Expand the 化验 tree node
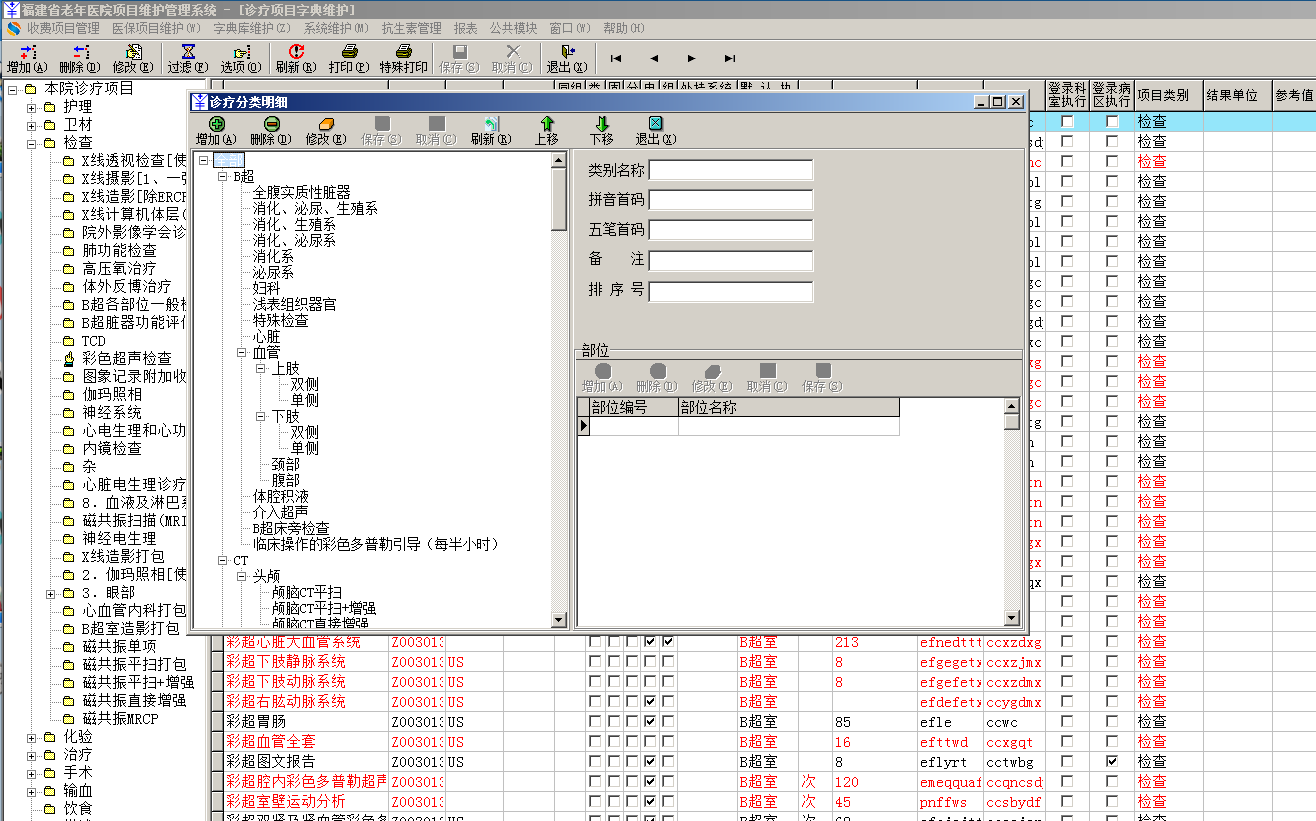The image size is (1316, 821). click(32, 737)
